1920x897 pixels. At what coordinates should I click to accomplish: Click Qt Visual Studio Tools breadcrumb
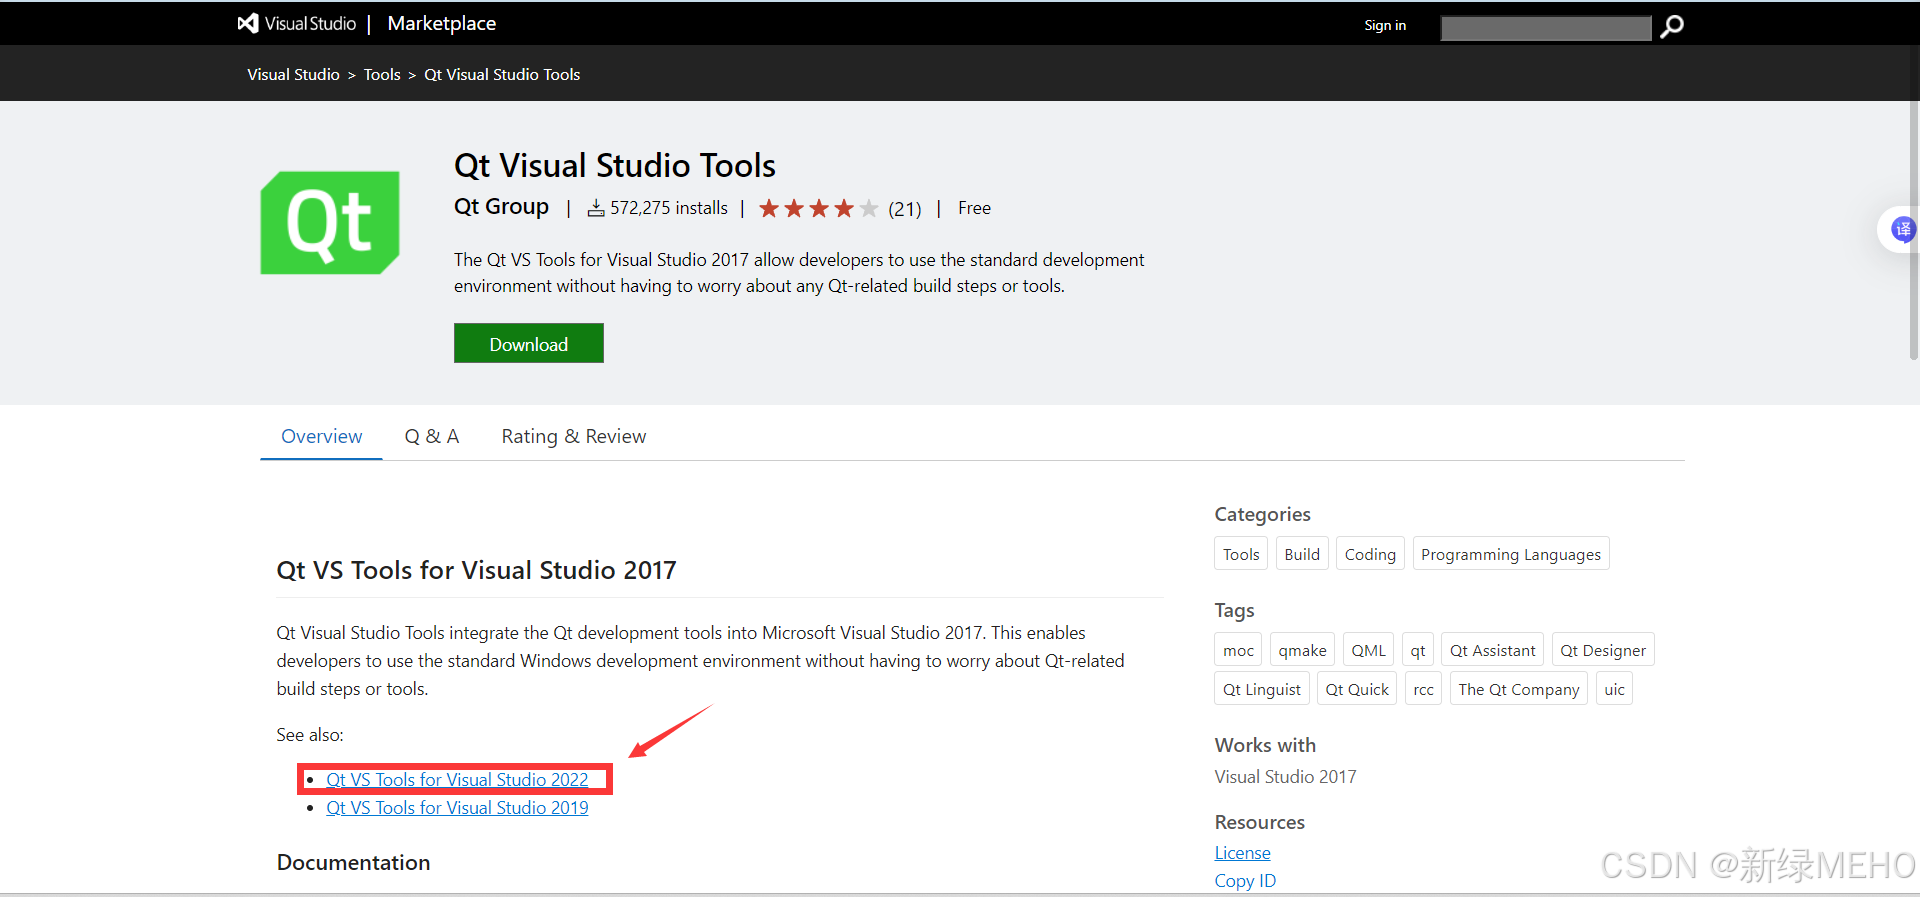(502, 74)
